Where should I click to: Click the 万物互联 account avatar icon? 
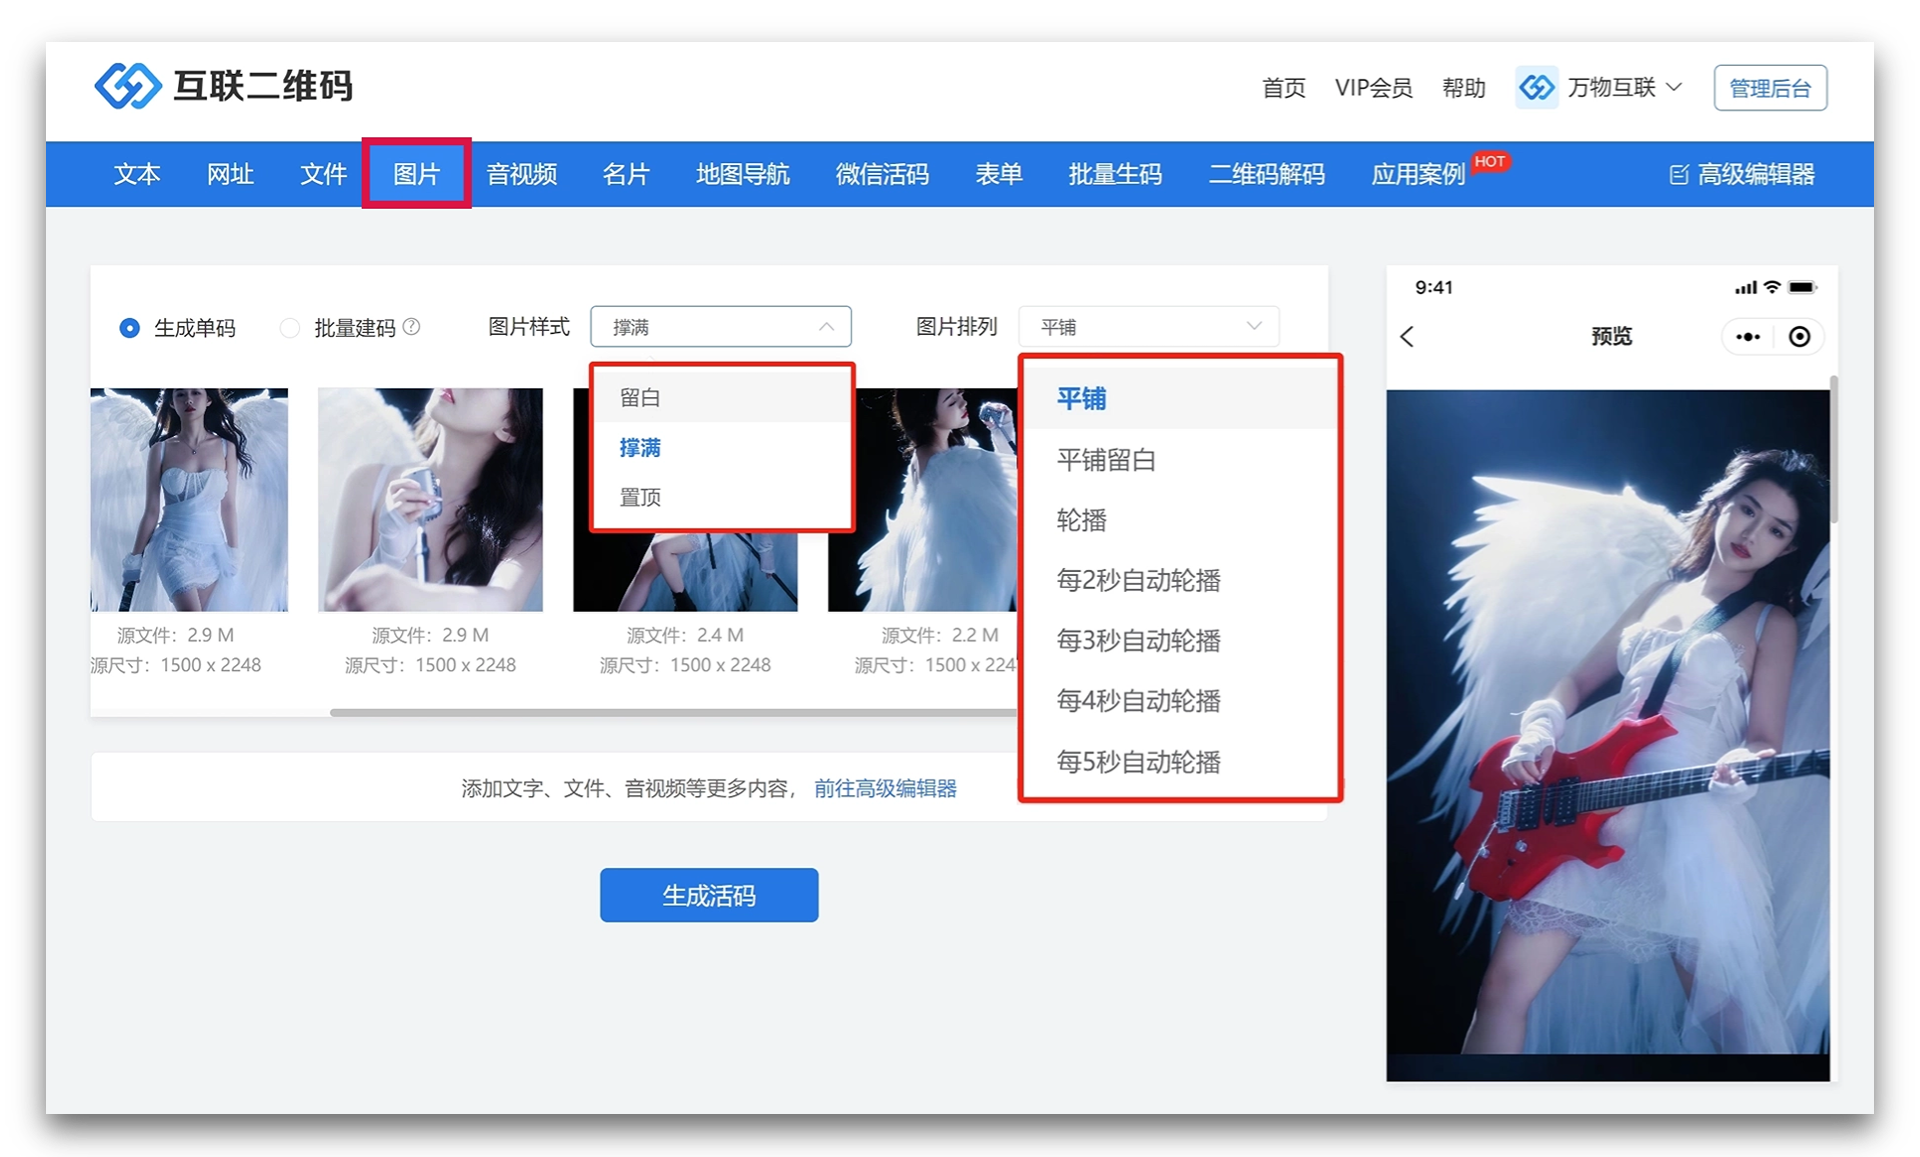(1536, 88)
